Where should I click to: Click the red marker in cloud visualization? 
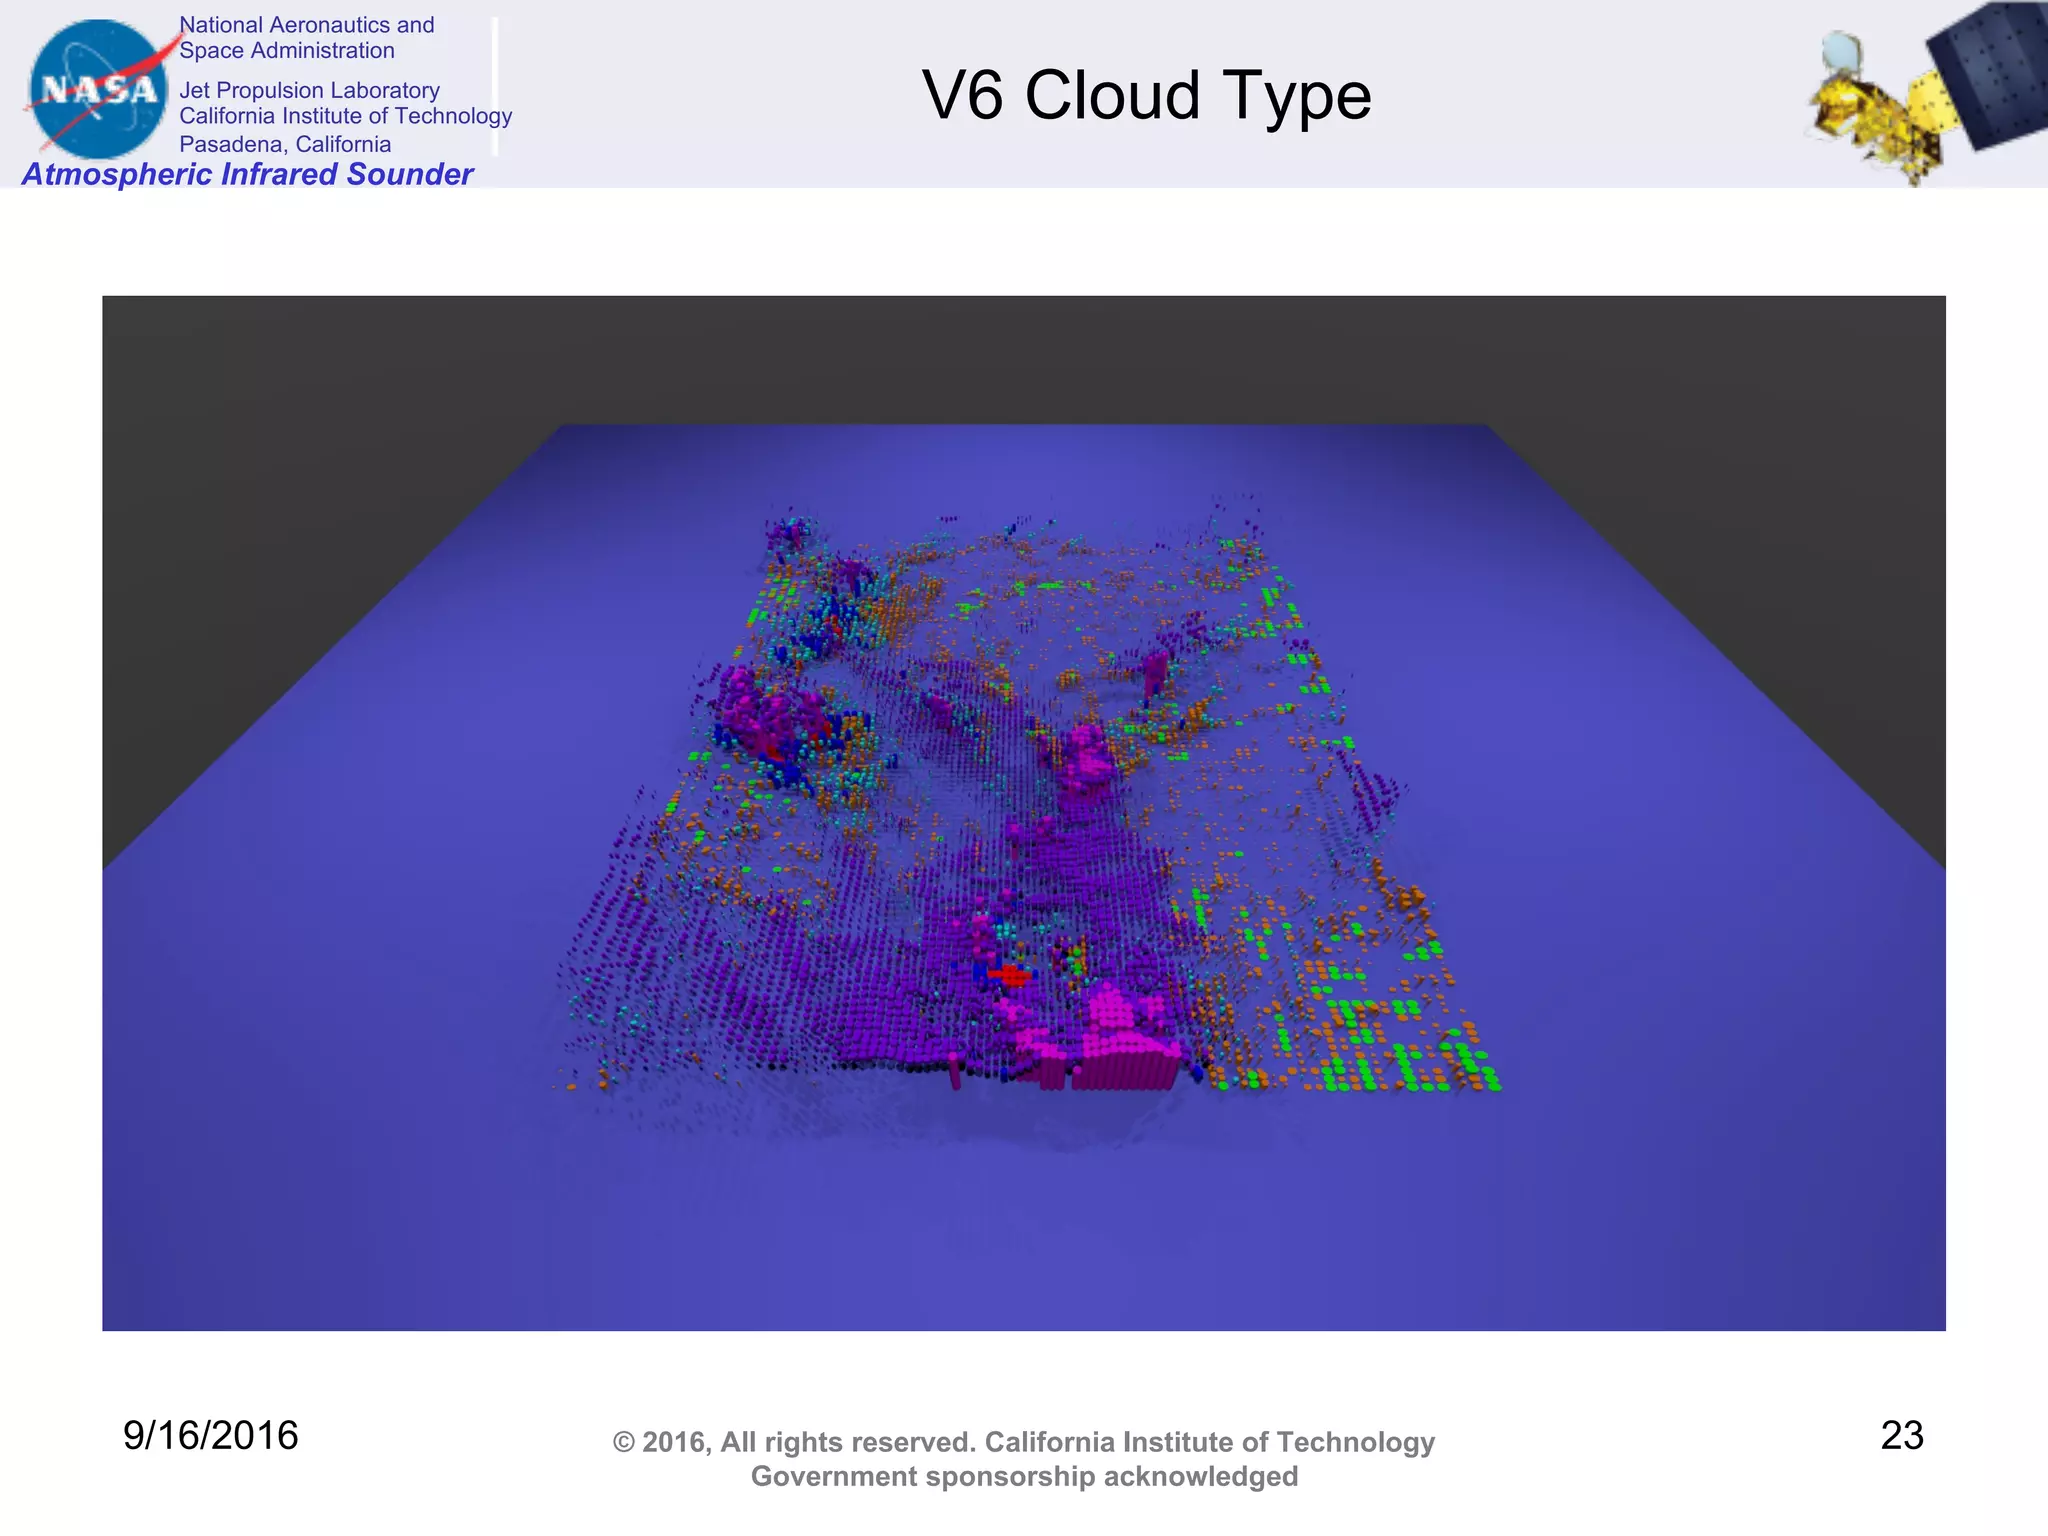(x=1010, y=974)
